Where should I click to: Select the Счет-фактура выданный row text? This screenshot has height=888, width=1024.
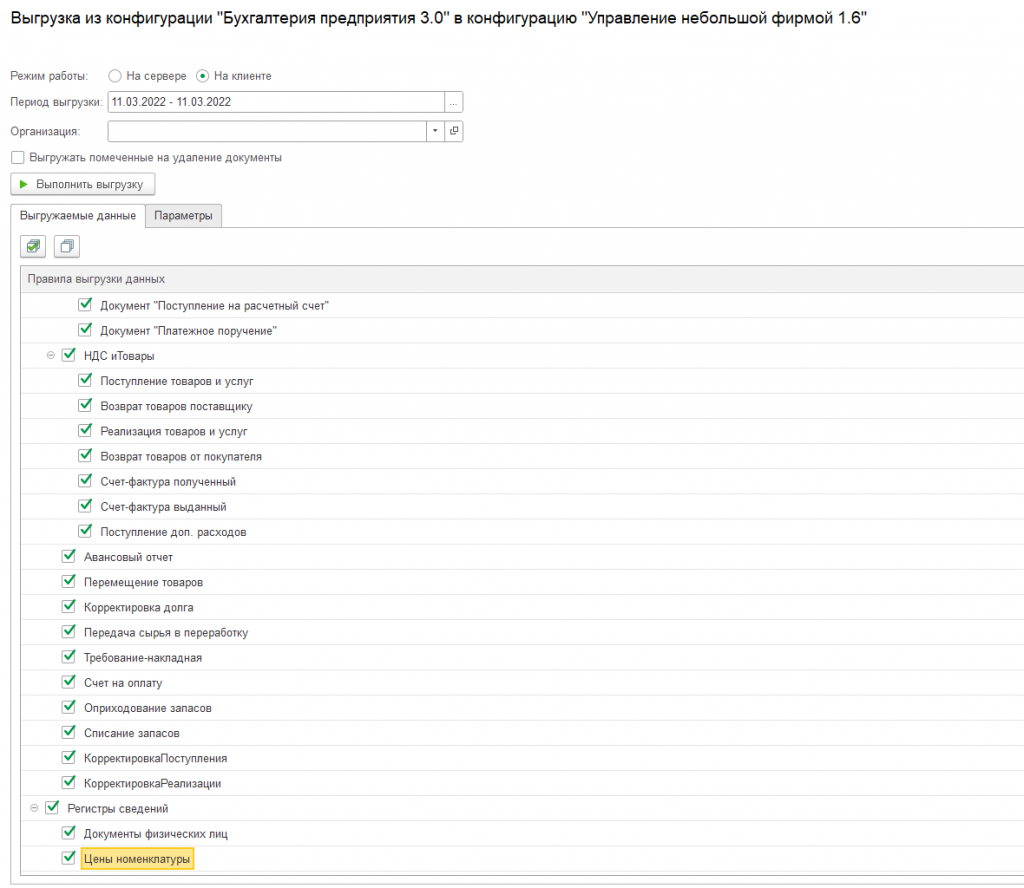click(x=163, y=507)
